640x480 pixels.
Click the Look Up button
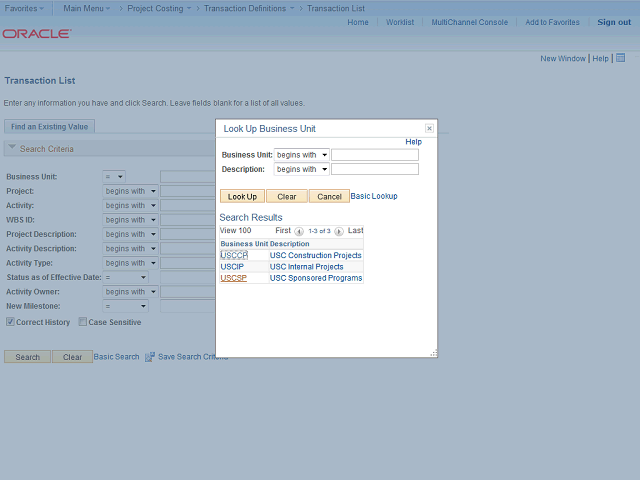tap(242, 196)
